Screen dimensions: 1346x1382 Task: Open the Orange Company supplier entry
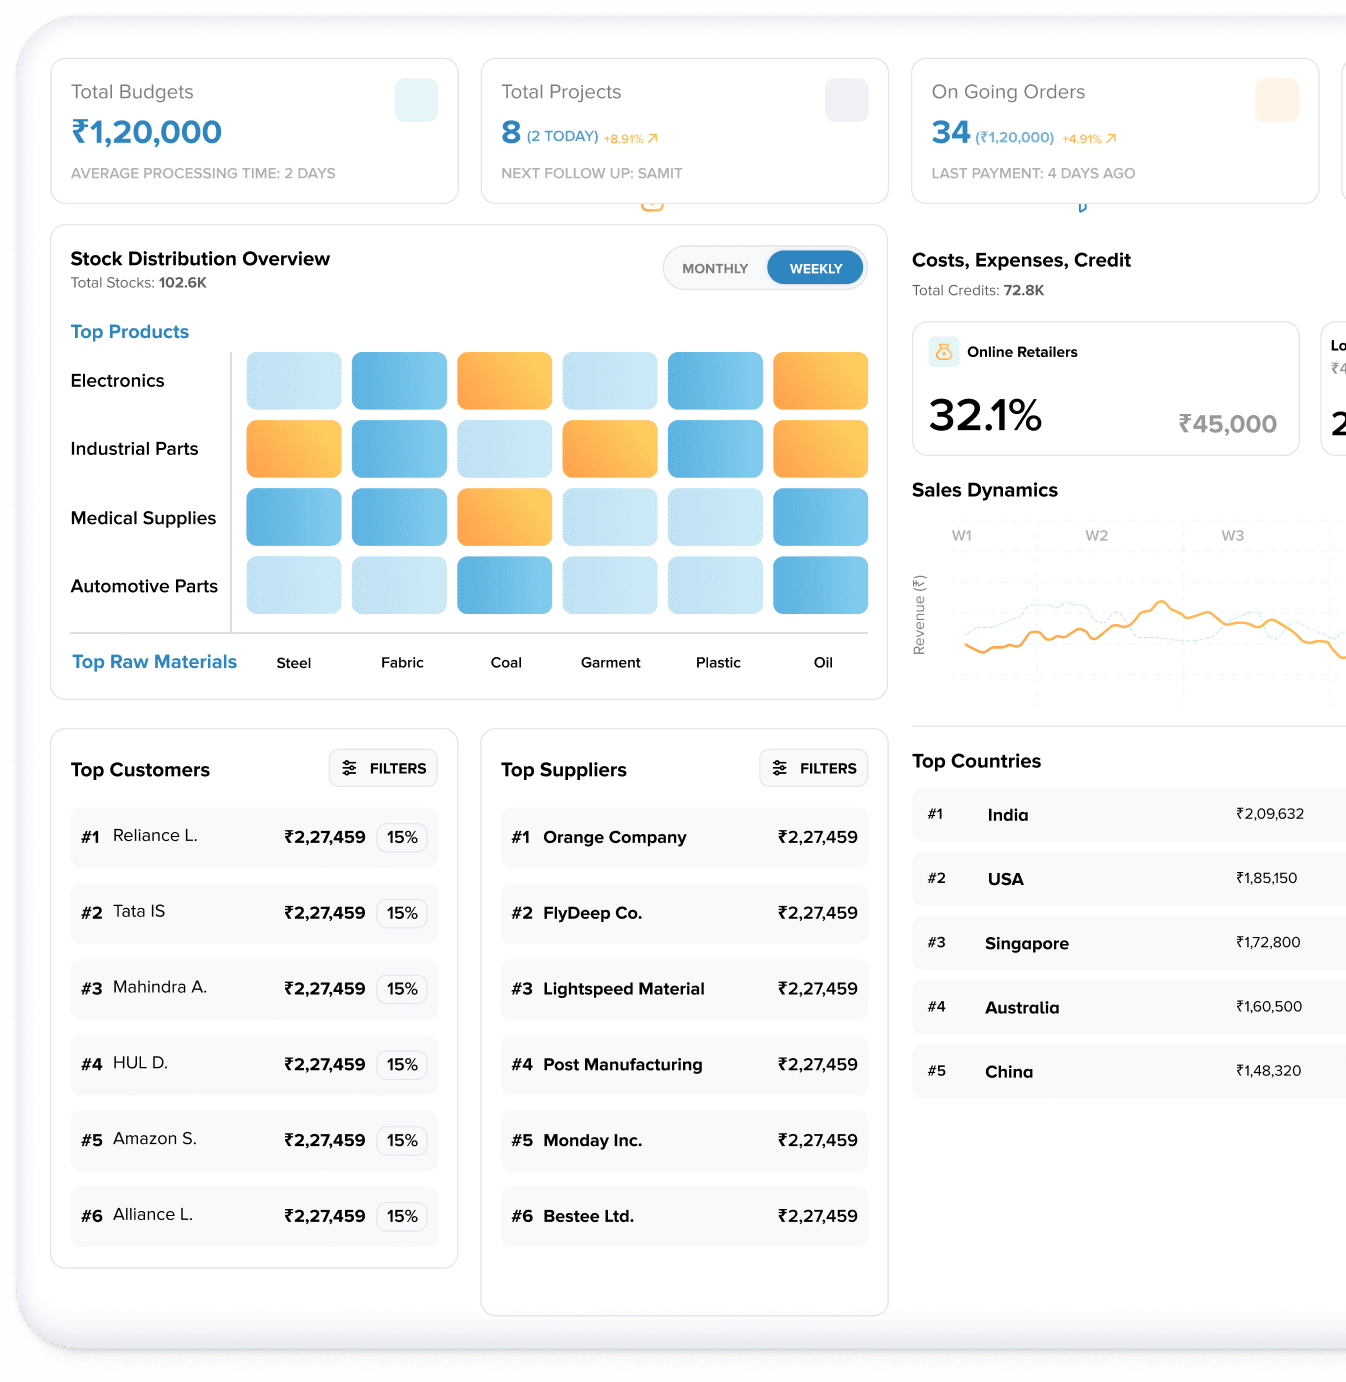683,837
